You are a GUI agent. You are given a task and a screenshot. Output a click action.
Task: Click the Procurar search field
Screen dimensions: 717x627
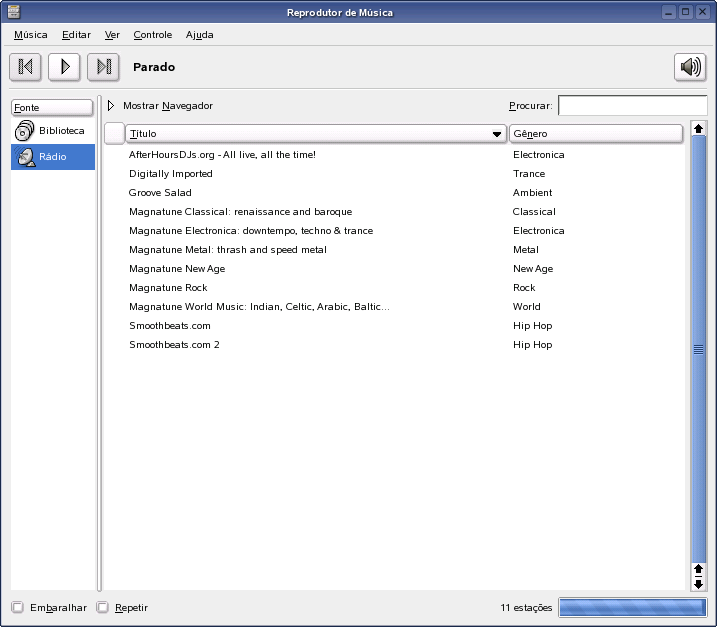(632, 106)
